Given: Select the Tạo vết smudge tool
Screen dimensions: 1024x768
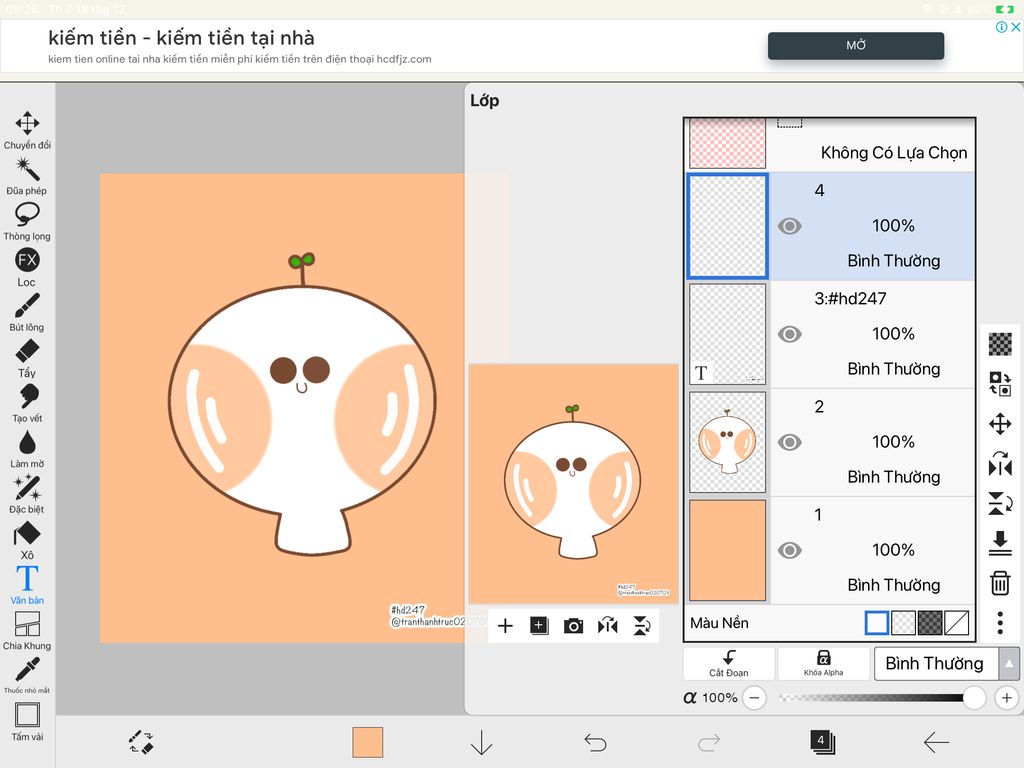Looking at the screenshot, I should [x=27, y=404].
